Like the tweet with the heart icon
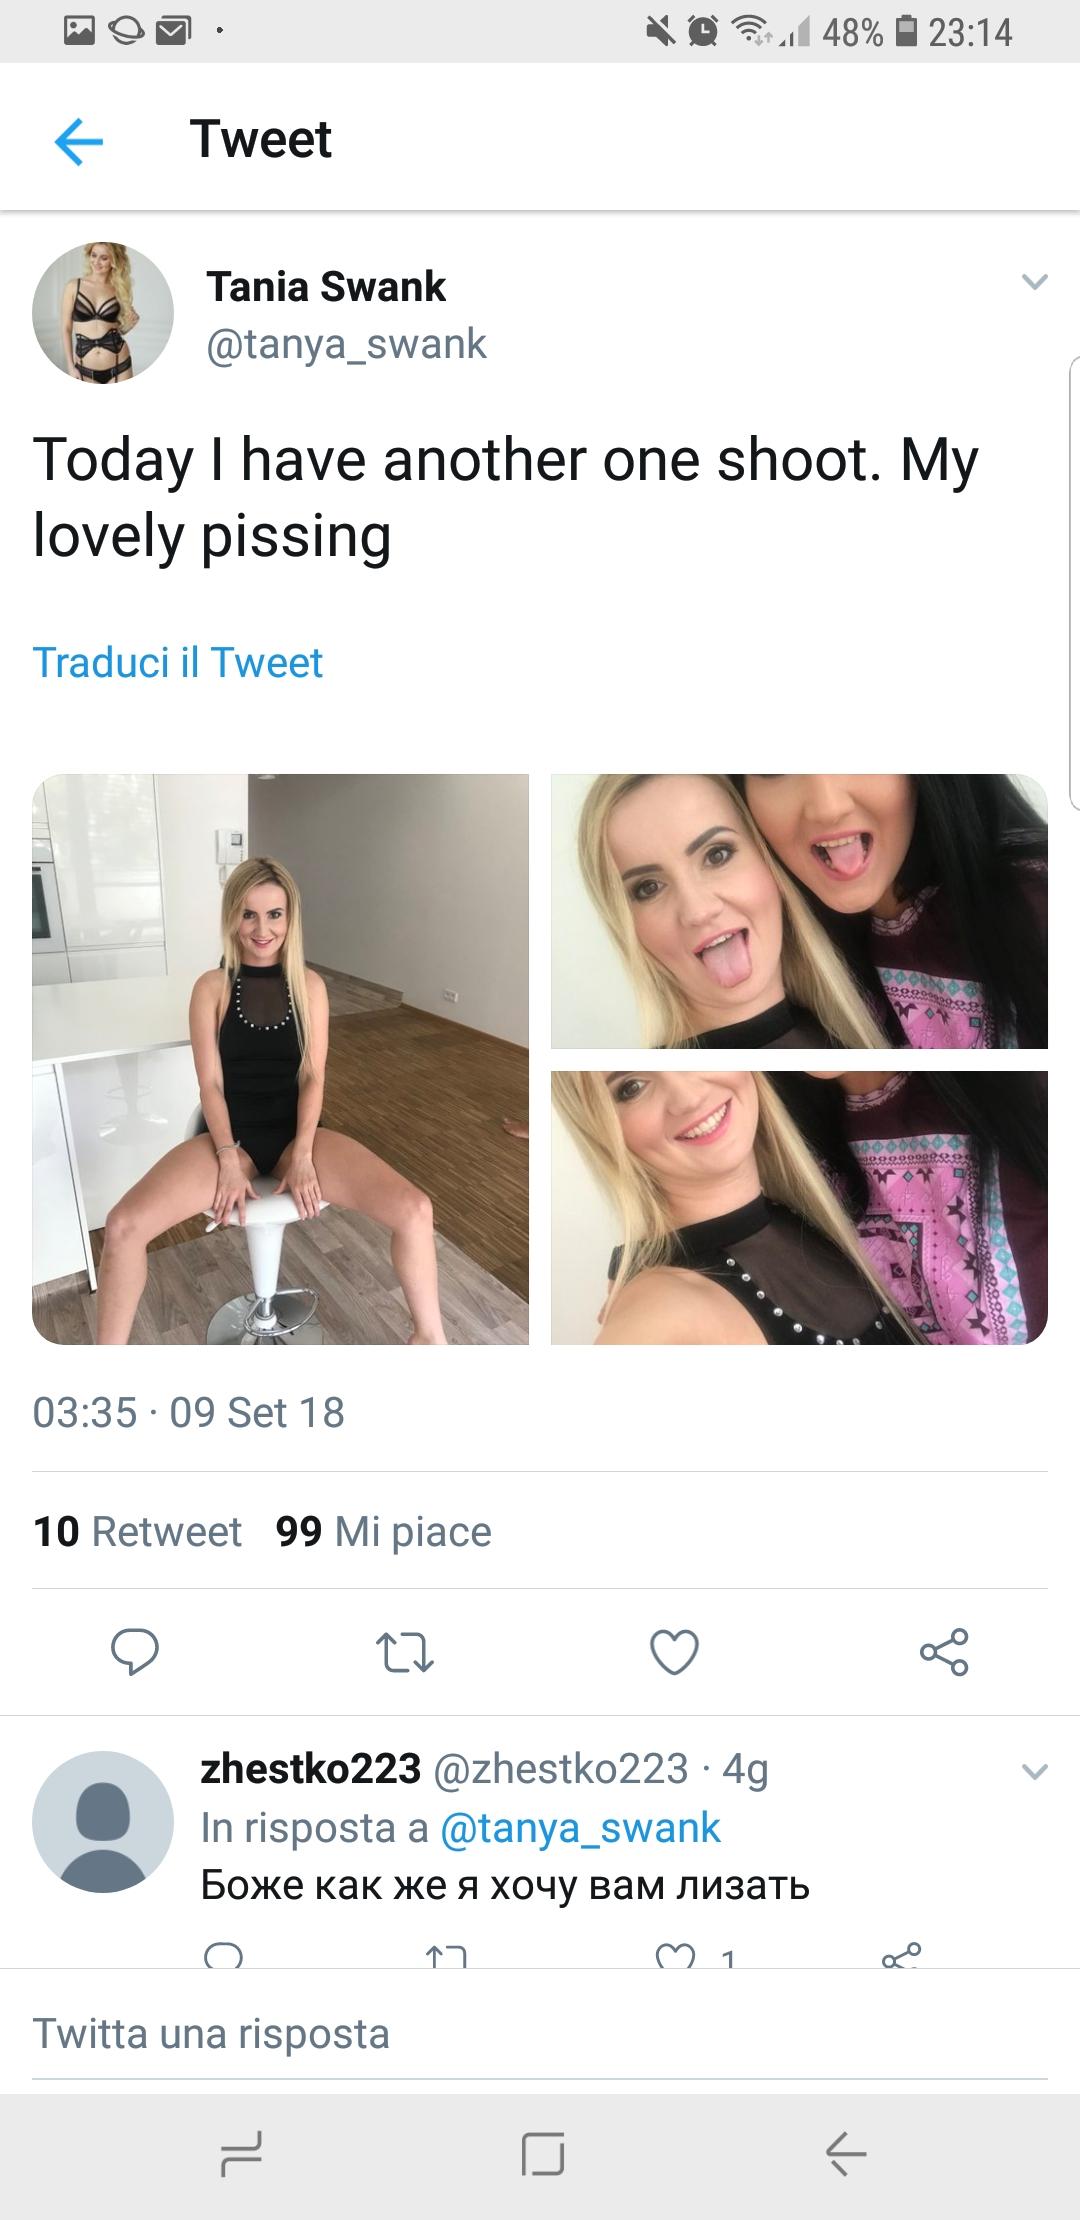The height and width of the screenshot is (2220, 1080). click(x=674, y=1652)
